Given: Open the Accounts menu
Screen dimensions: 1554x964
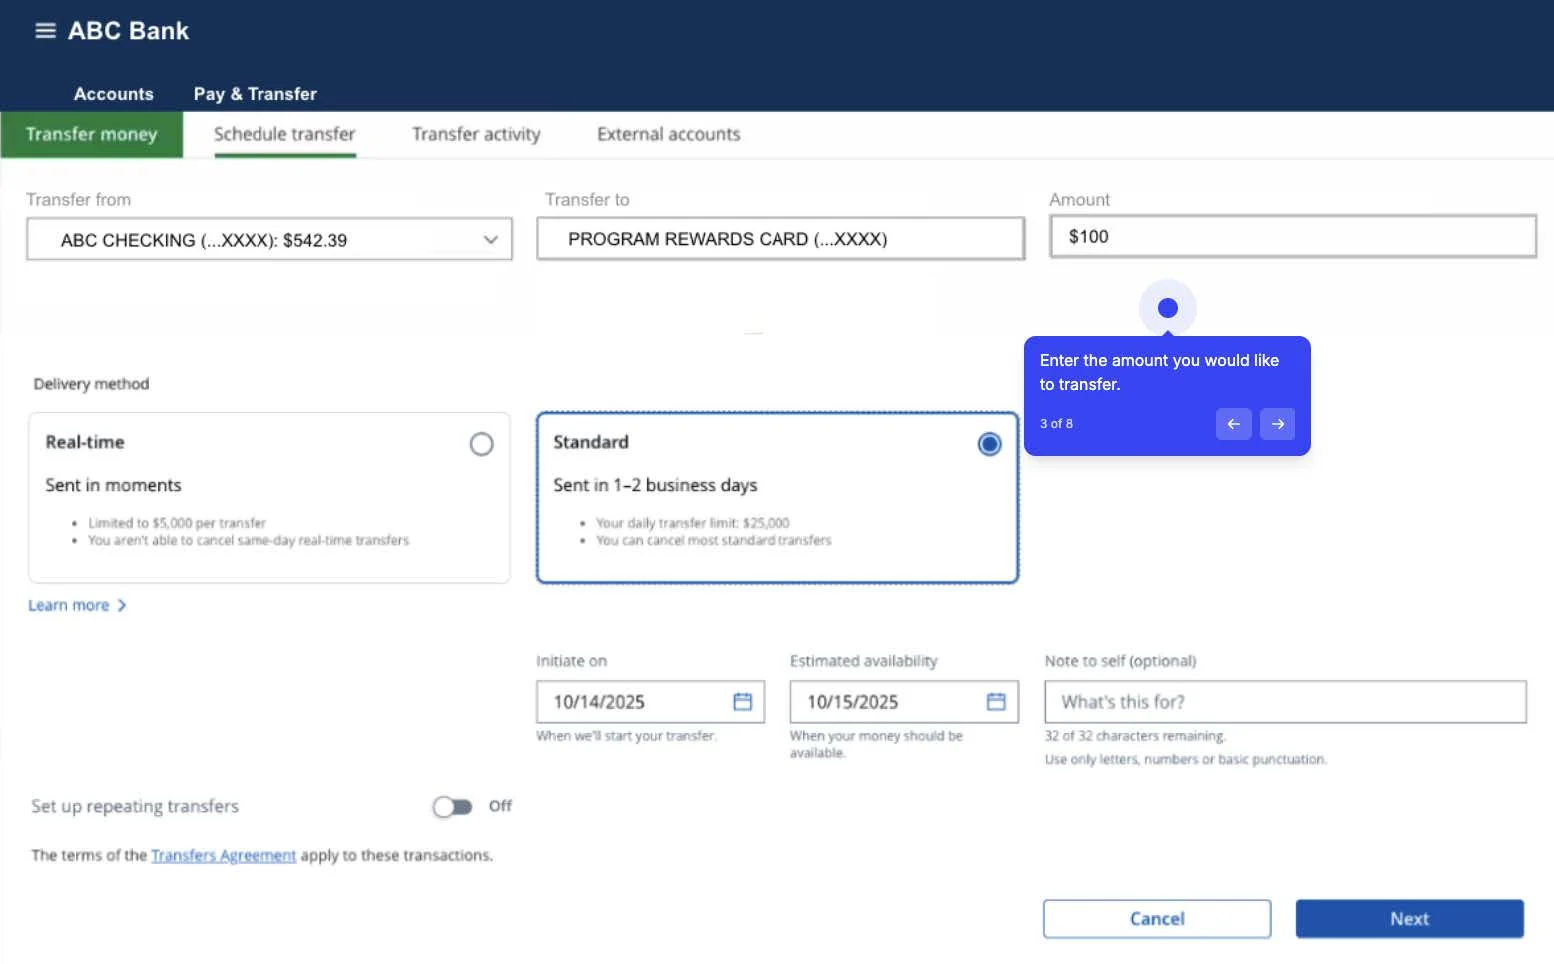Looking at the screenshot, I should click(x=114, y=94).
